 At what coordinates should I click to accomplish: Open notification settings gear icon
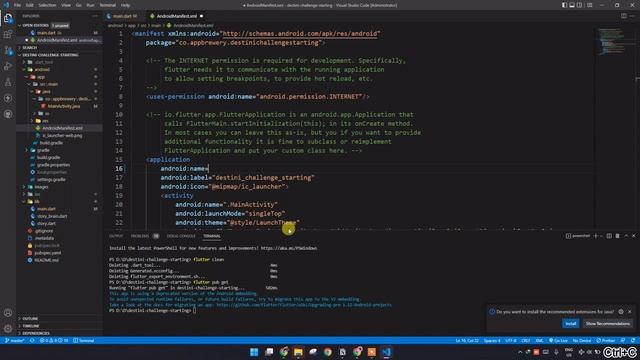(621, 311)
